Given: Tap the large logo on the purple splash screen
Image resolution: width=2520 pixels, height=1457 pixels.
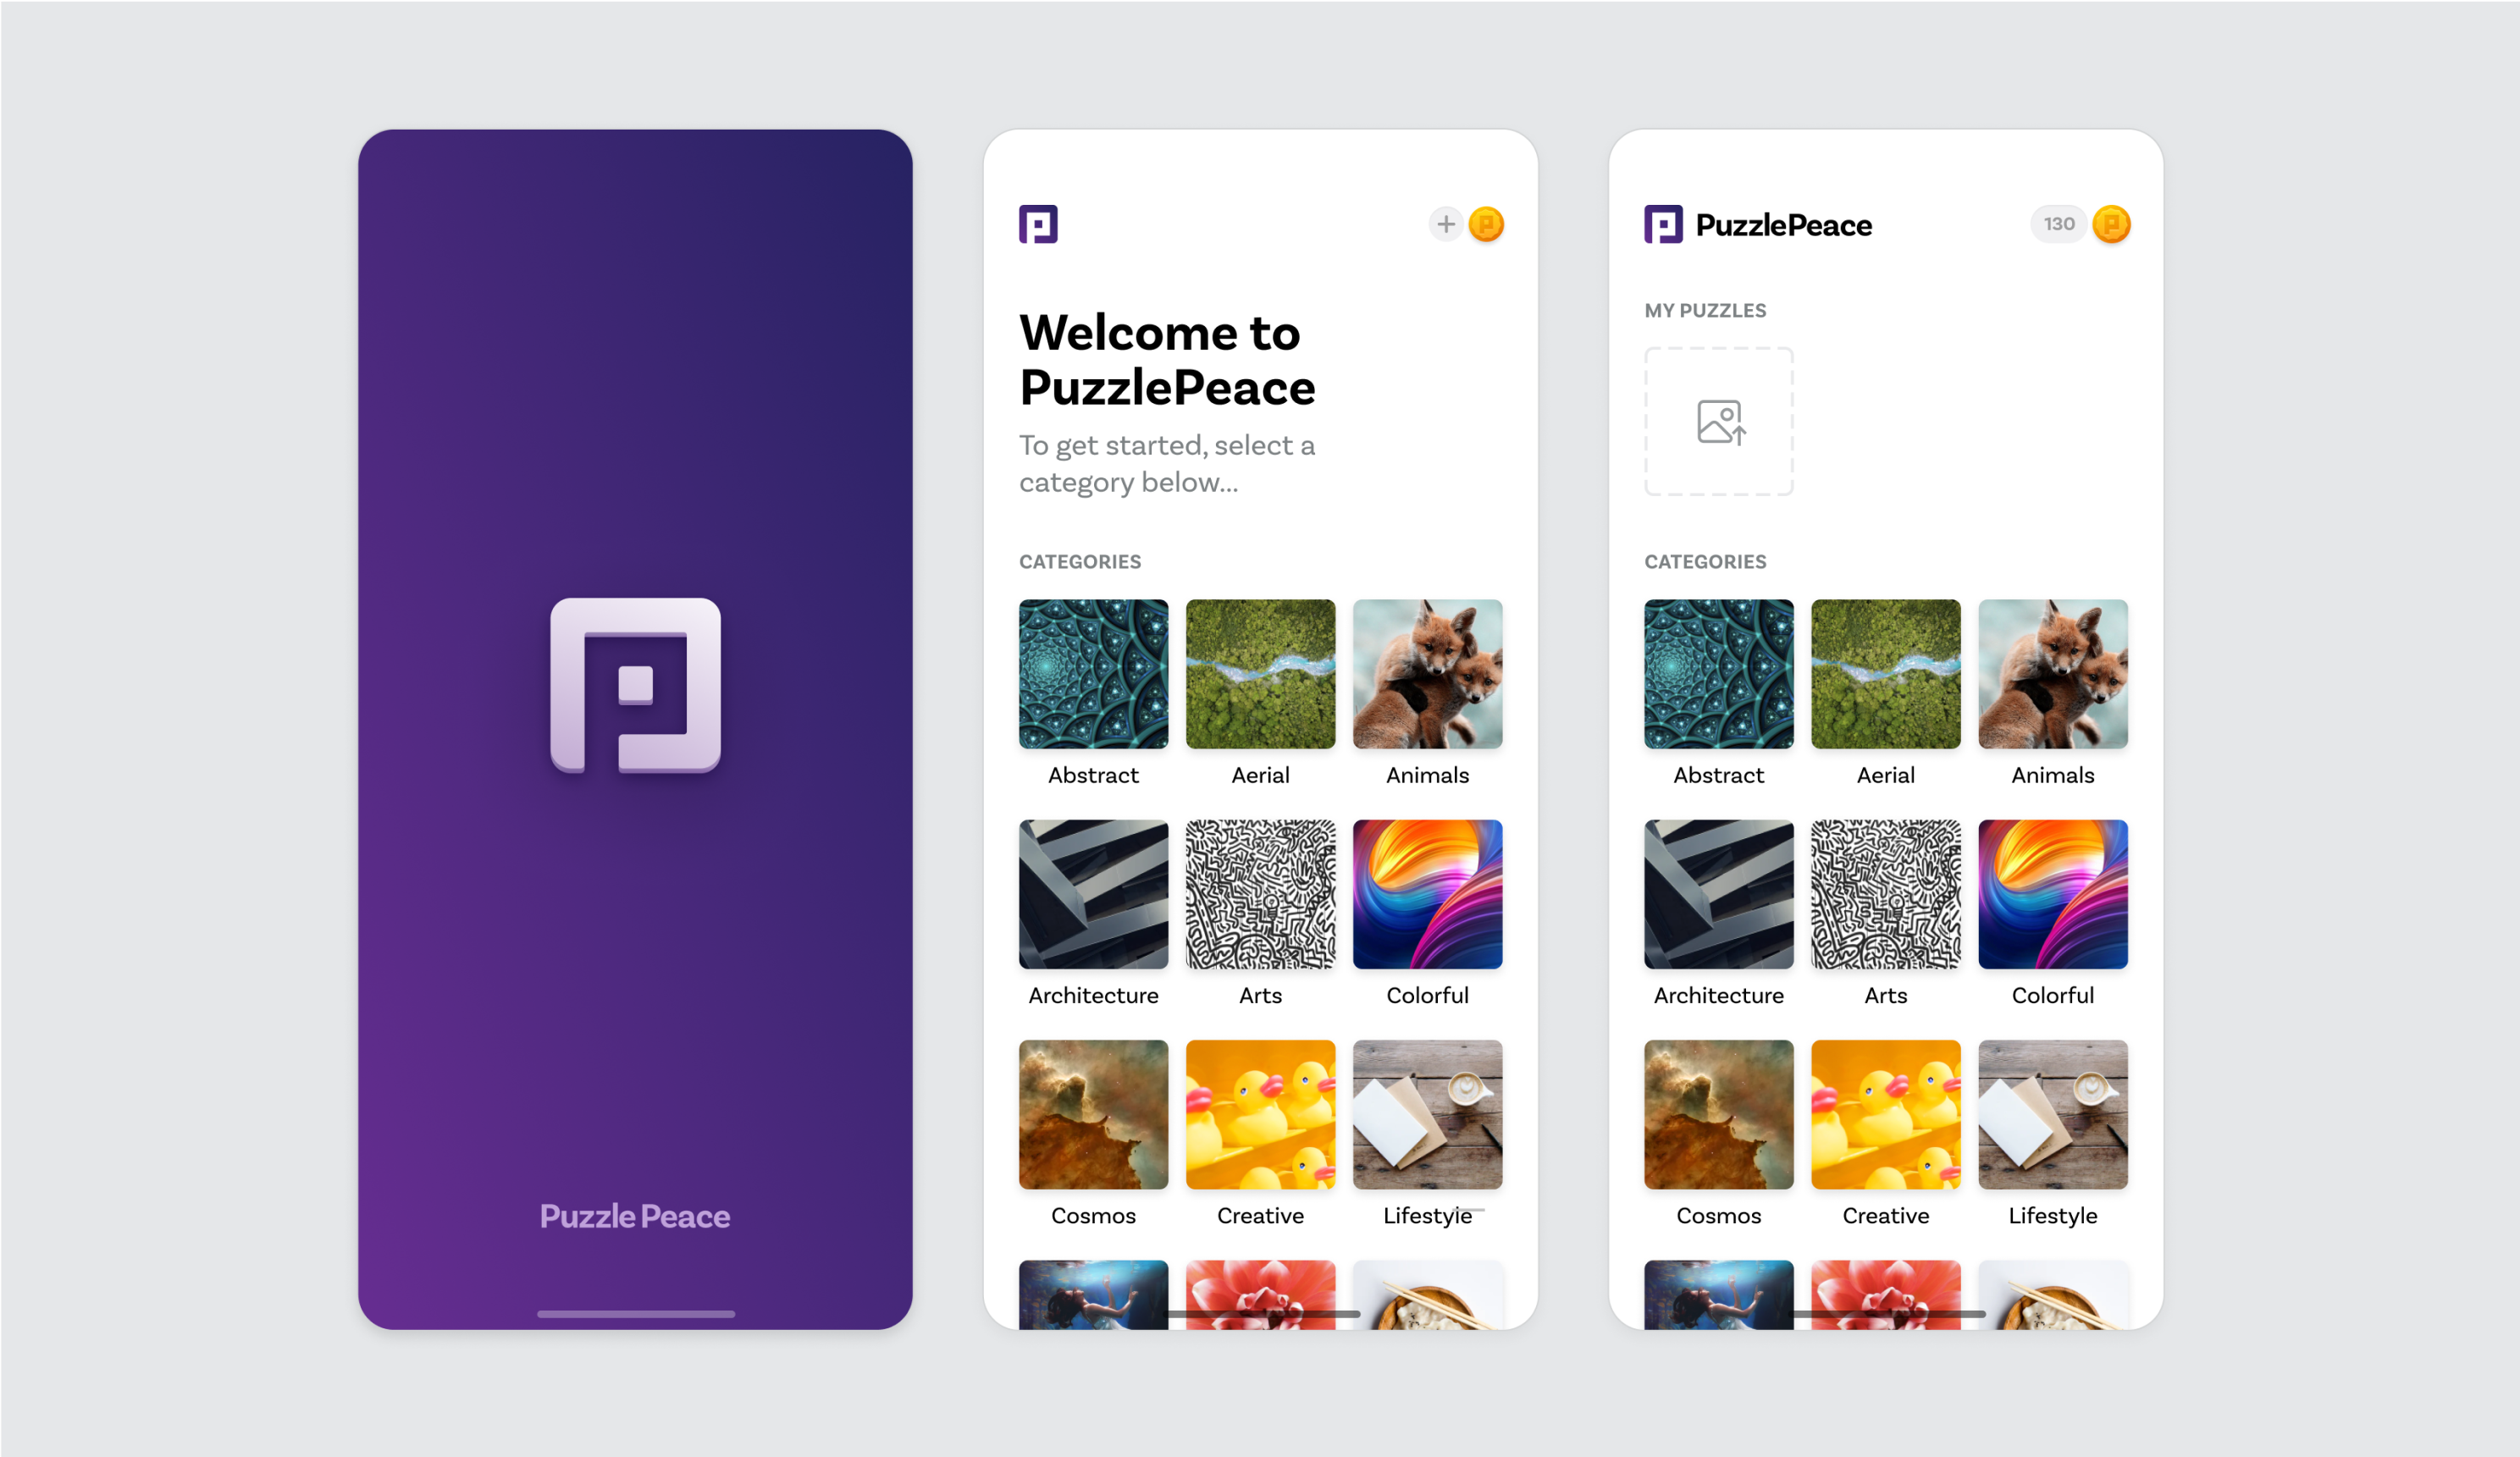Looking at the screenshot, I should point(635,685).
